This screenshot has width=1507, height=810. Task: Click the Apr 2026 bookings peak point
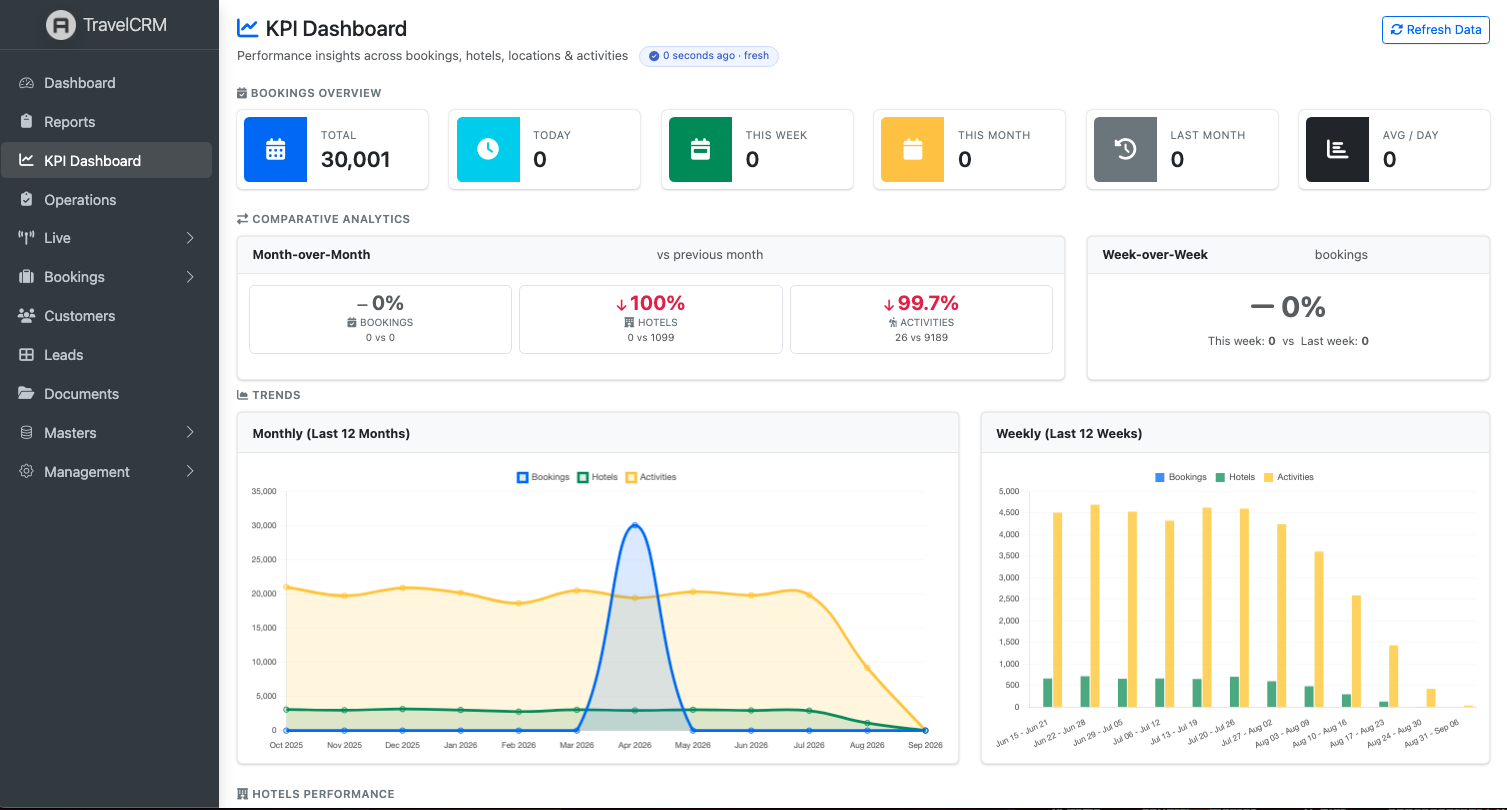point(635,525)
